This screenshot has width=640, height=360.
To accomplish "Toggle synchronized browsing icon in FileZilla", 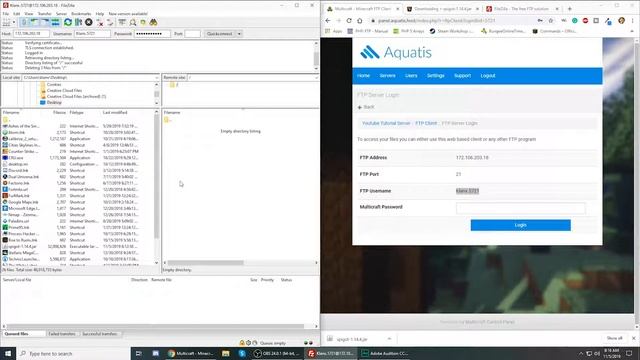I will point(143,22).
